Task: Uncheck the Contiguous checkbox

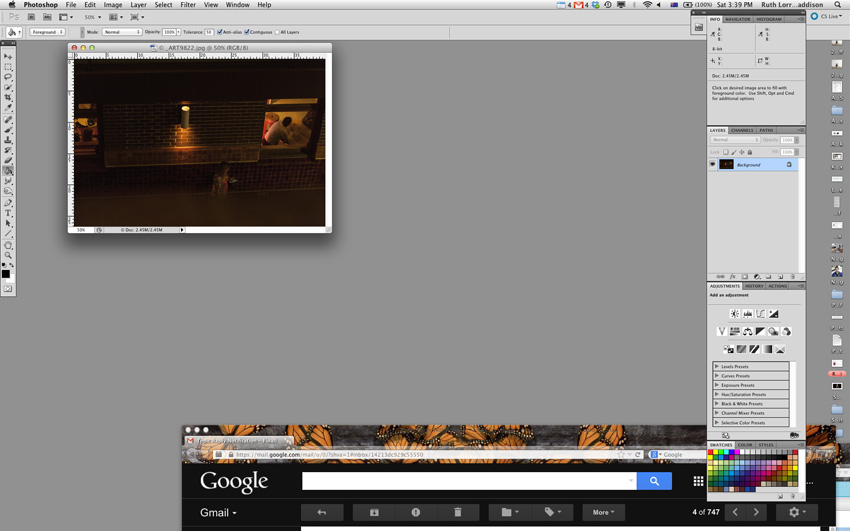Action: [x=247, y=32]
